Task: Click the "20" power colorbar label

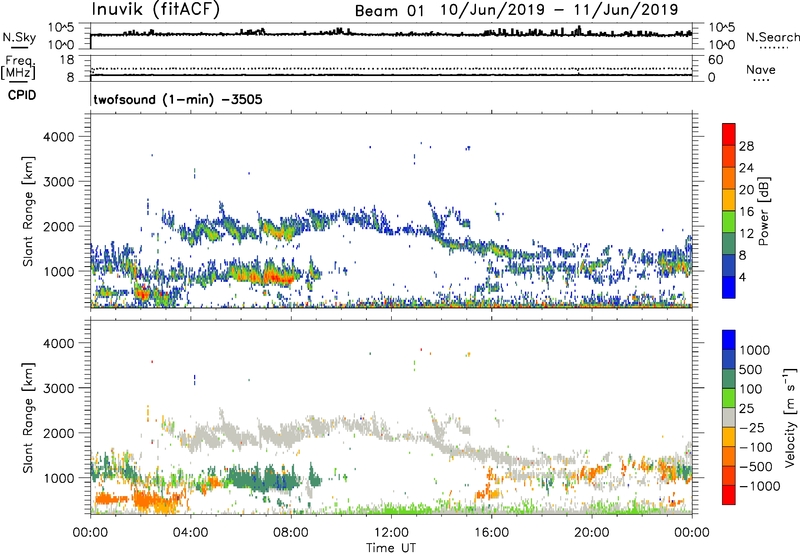Action: (x=746, y=190)
